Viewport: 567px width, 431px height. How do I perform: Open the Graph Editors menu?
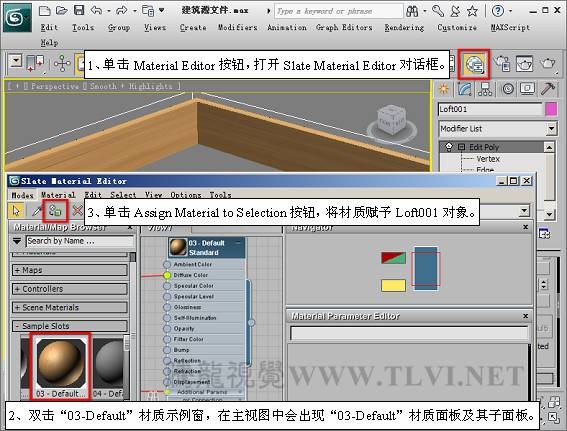(344, 27)
